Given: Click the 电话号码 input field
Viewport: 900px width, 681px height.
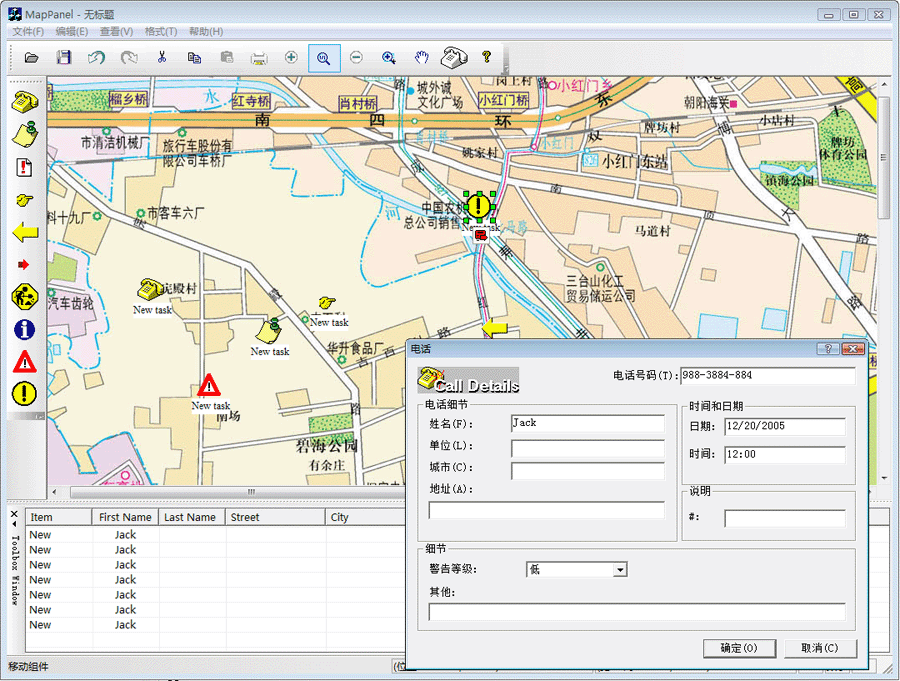Looking at the screenshot, I should point(767,376).
